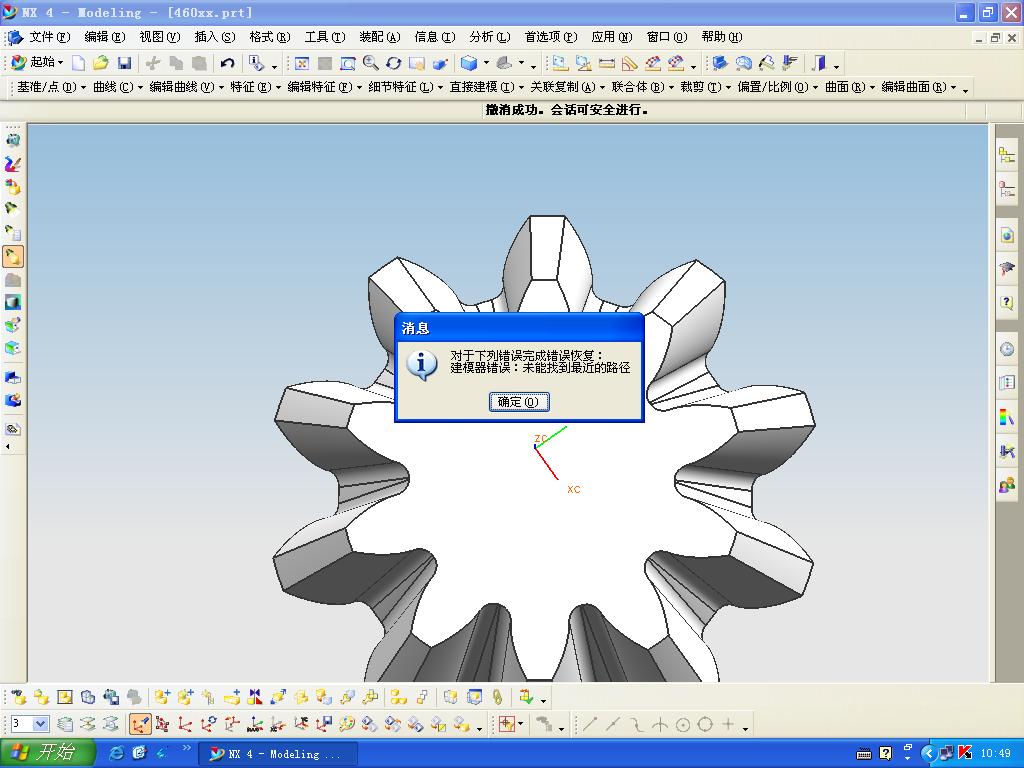Open the 分析(L) menu
Image resolution: width=1024 pixels, height=768 pixels.
490,37
